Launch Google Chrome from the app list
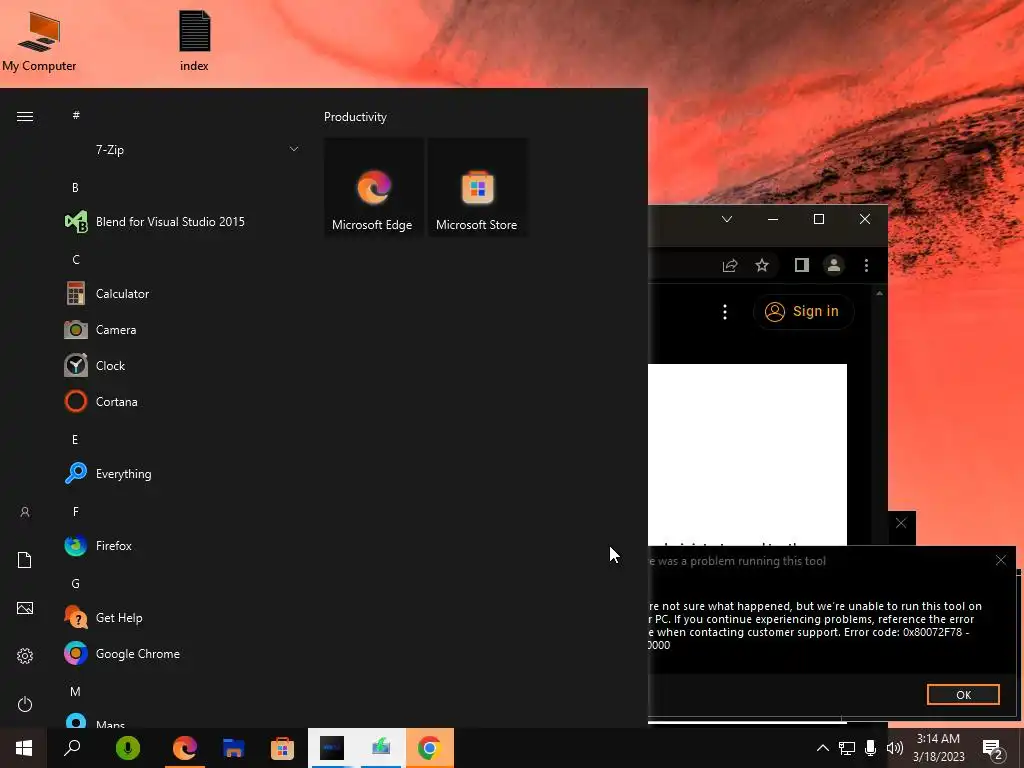 [x=182, y=654]
